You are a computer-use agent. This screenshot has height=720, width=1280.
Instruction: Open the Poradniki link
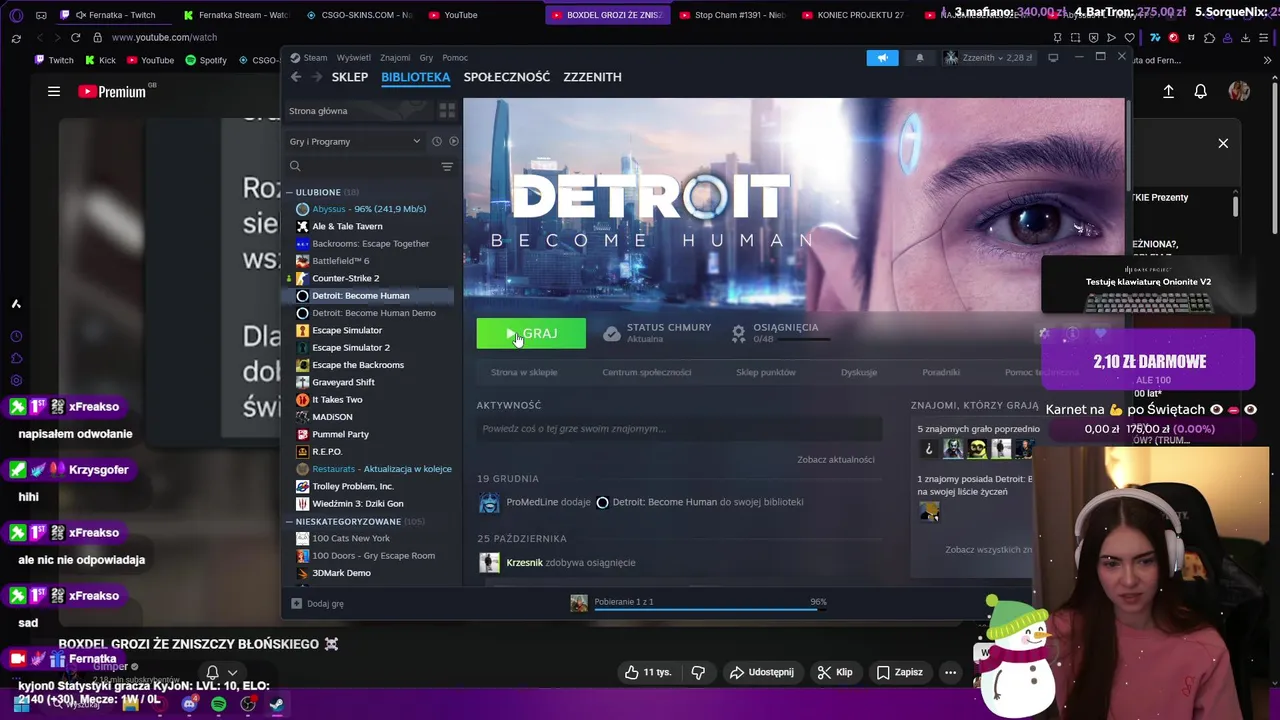click(940, 372)
